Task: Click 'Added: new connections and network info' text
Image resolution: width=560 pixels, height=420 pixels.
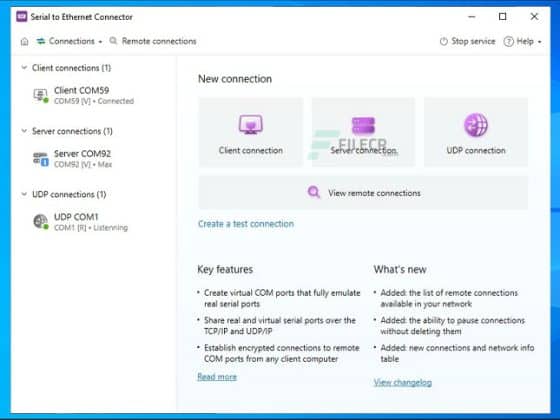Action: point(457,353)
